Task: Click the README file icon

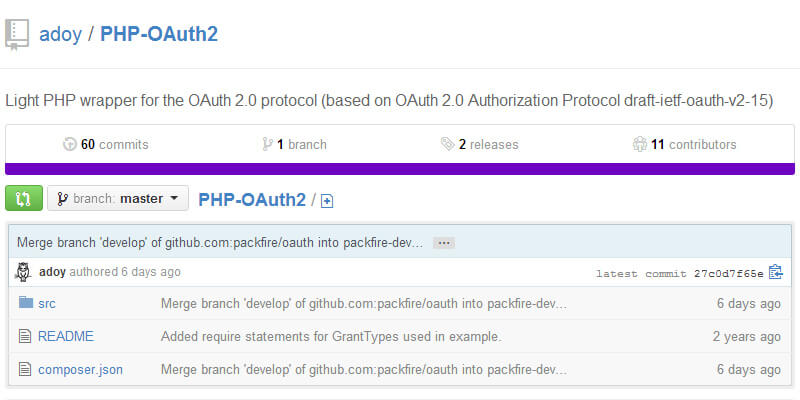Action: [25, 336]
